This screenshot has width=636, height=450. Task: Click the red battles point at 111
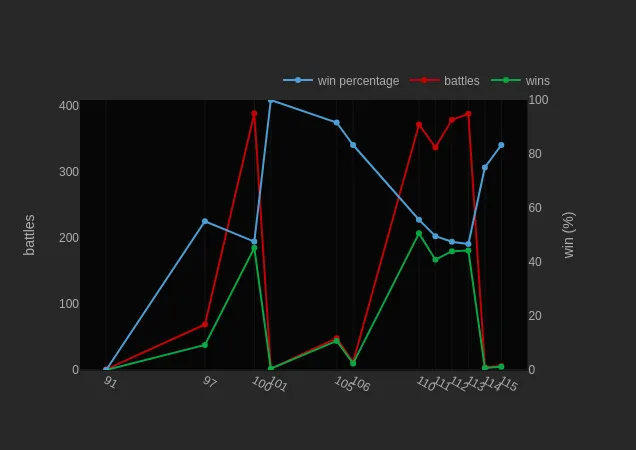pyautogui.click(x=436, y=147)
